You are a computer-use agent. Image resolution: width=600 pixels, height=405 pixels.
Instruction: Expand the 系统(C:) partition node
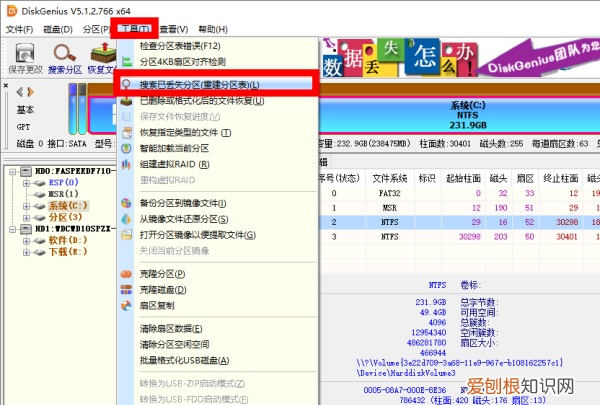point(26,206)
